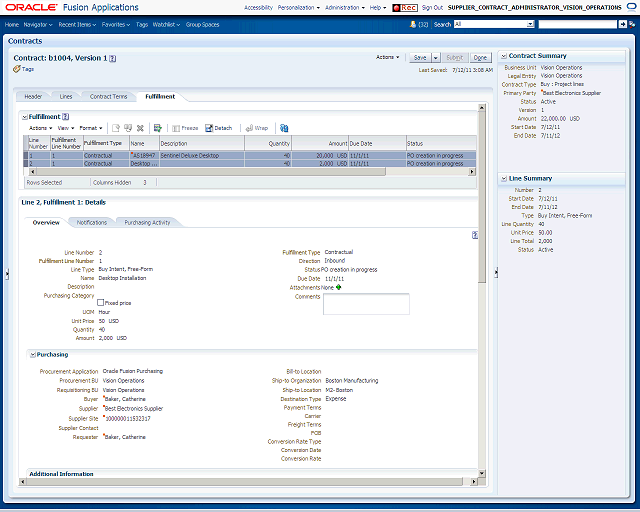
Task: Collapse the Line Summary panel
Action: pos(504,178)
